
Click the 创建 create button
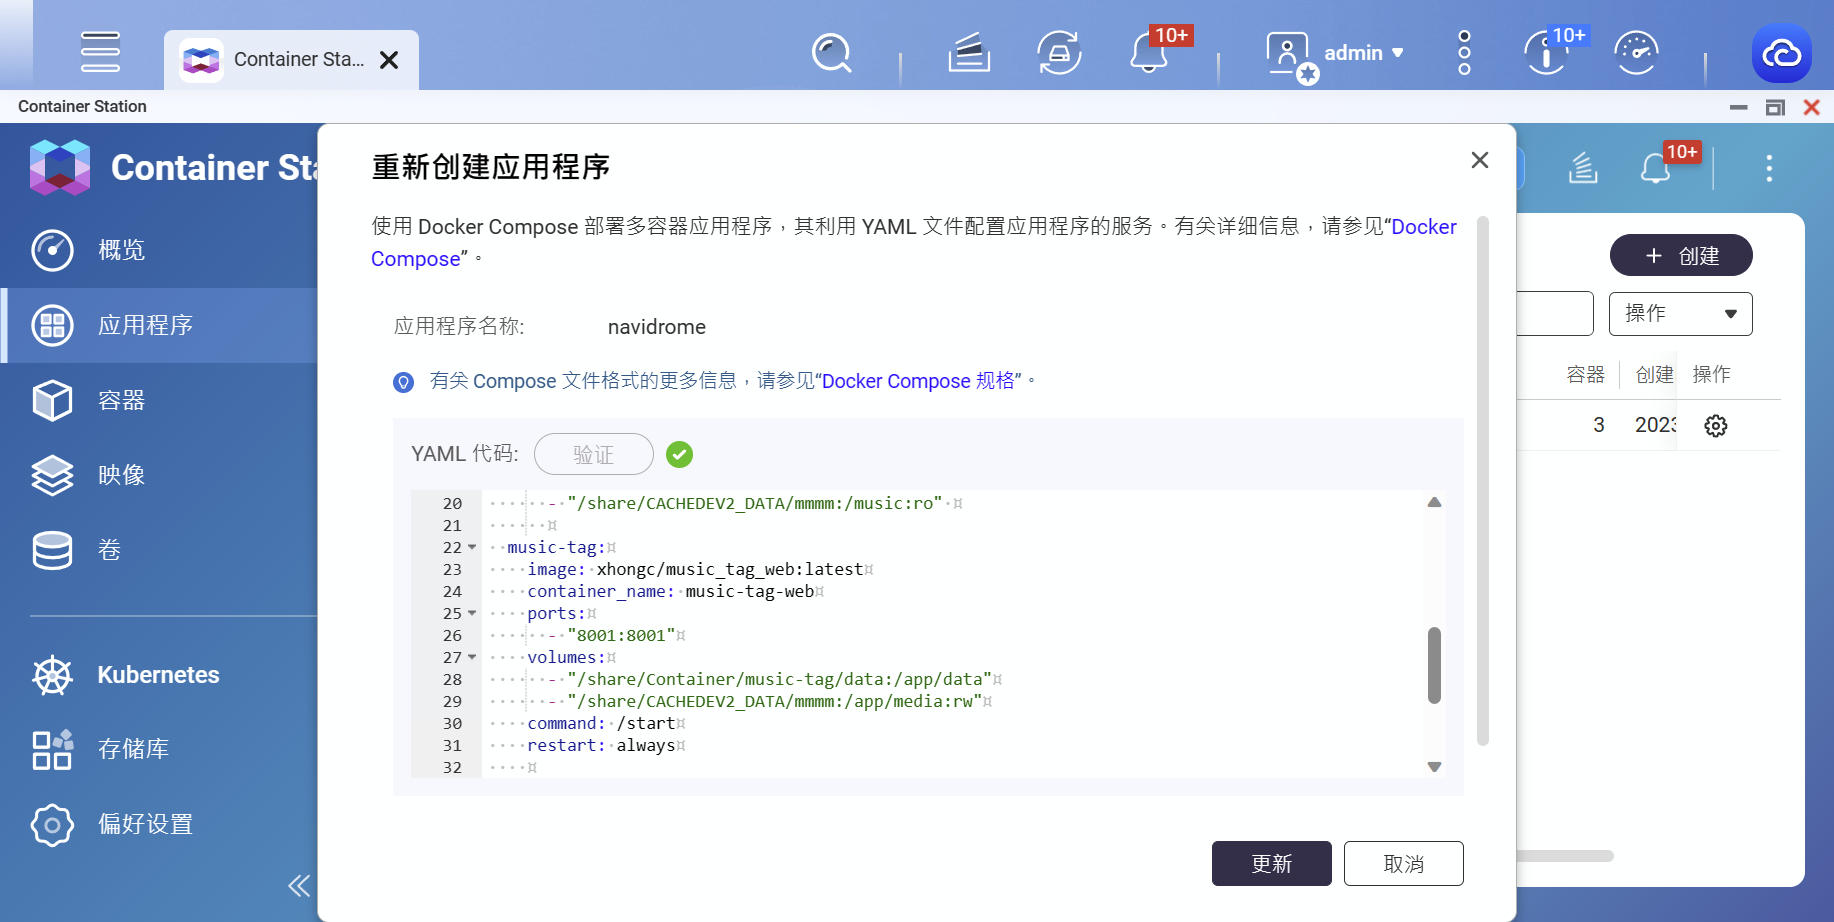1681,255
